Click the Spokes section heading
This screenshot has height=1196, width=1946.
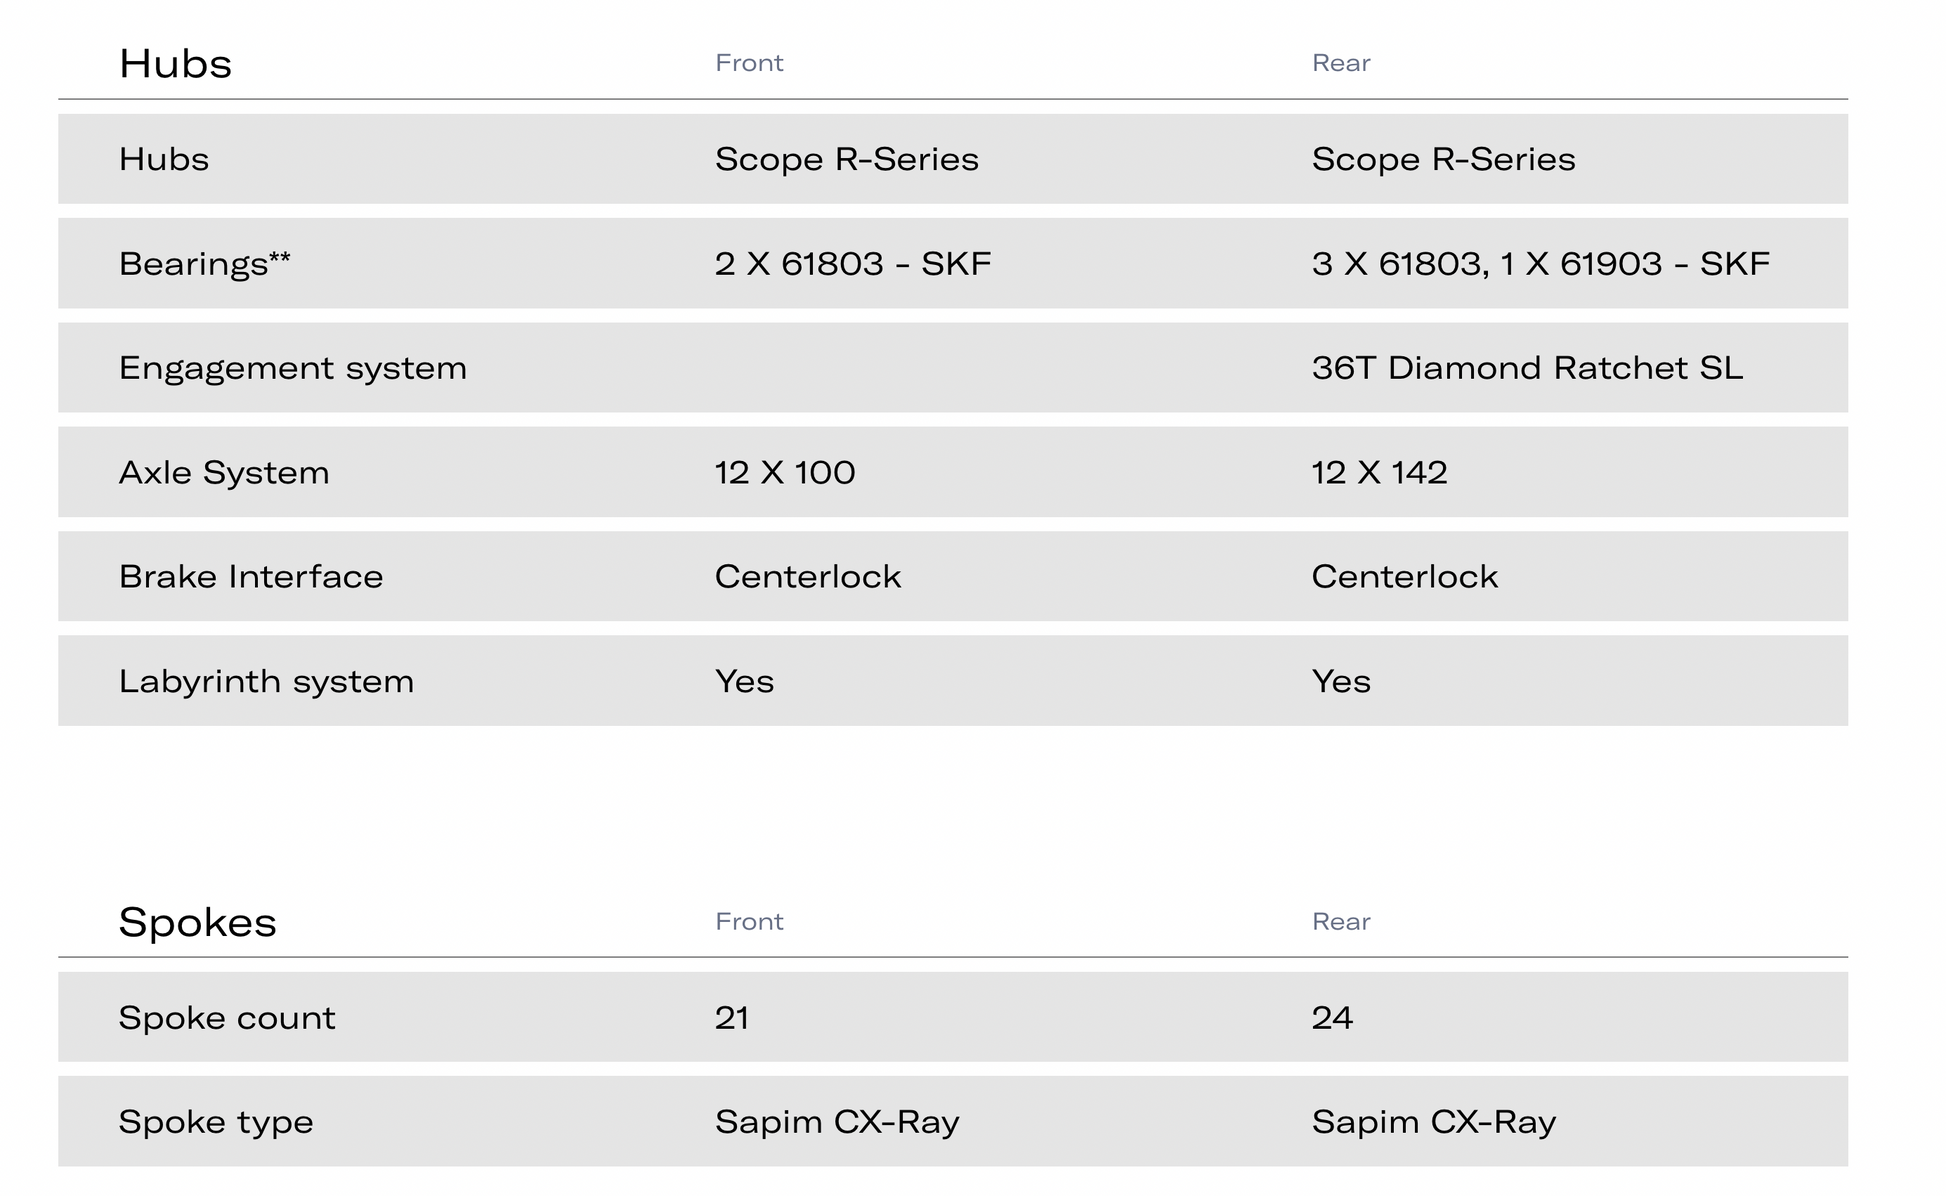click(197, 922)
